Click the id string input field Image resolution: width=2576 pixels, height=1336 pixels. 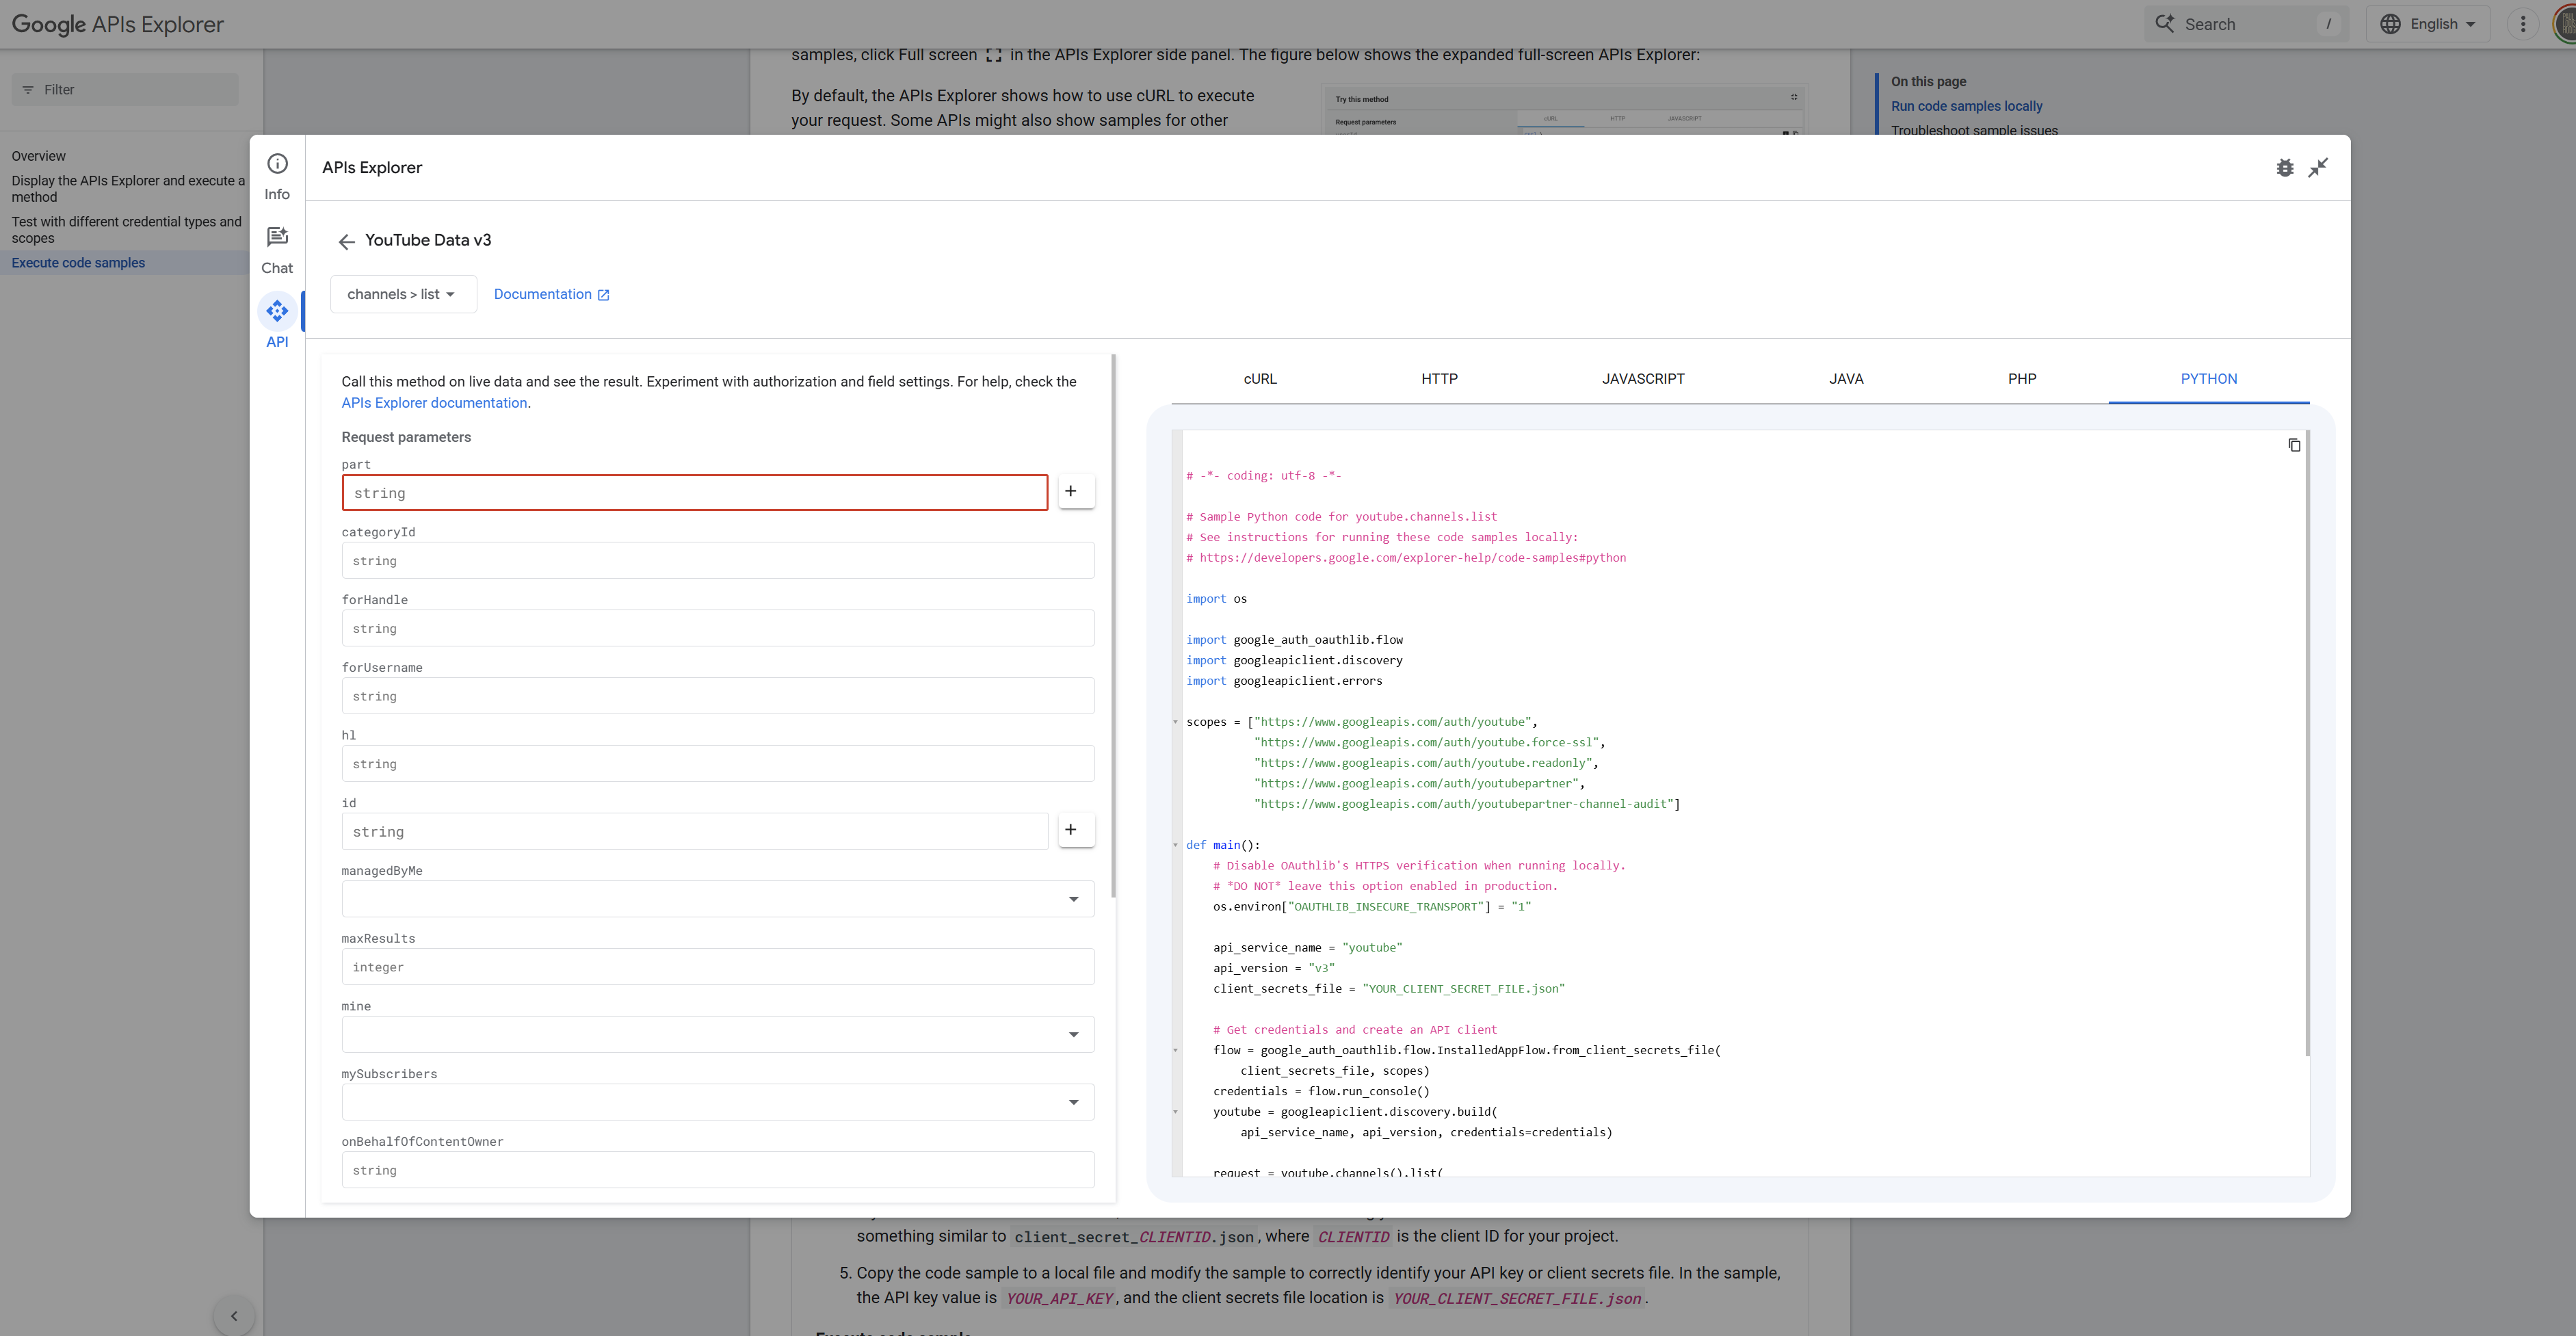click(x=695, y=831)
